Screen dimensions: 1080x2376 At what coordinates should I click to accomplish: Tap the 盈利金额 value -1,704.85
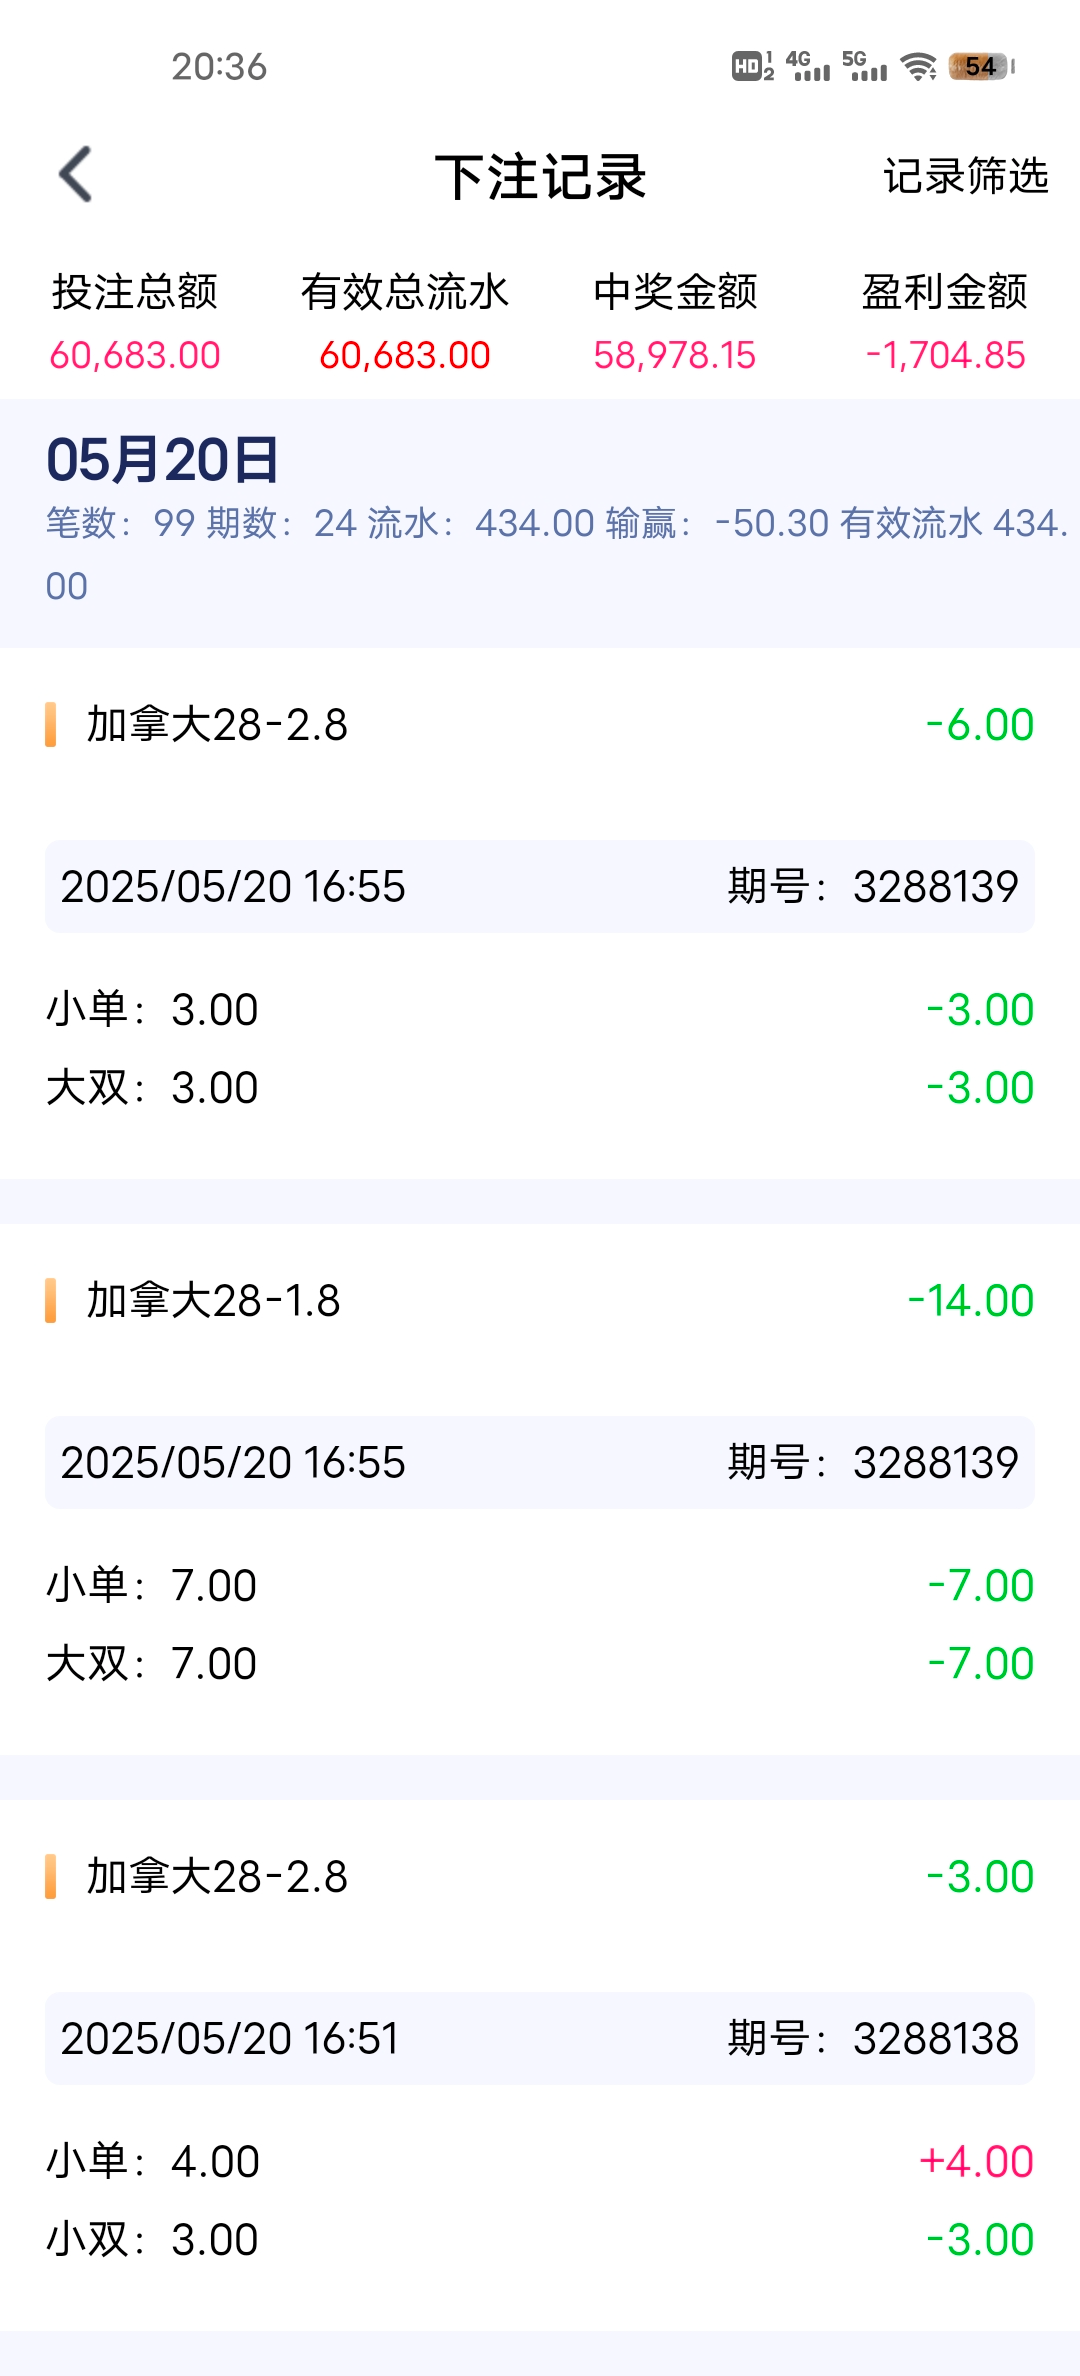click(945, 355)
